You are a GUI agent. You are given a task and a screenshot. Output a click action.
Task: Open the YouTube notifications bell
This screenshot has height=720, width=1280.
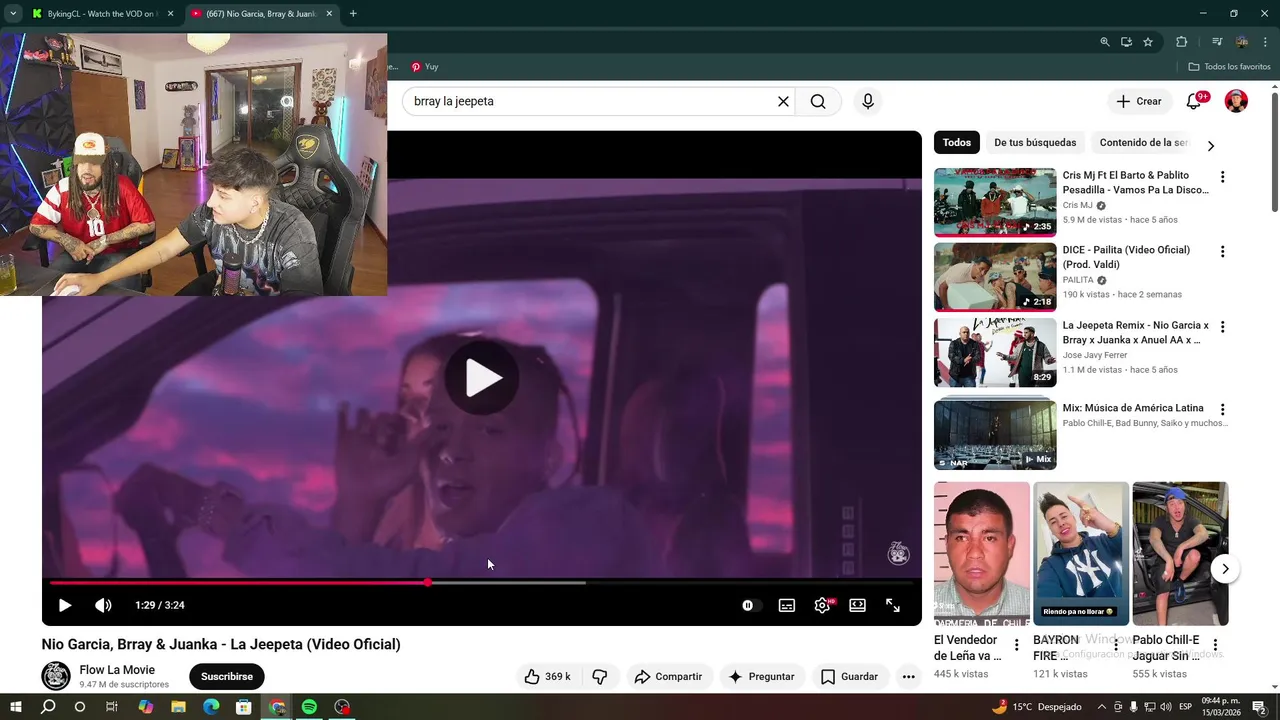[x=1194, y=101]
